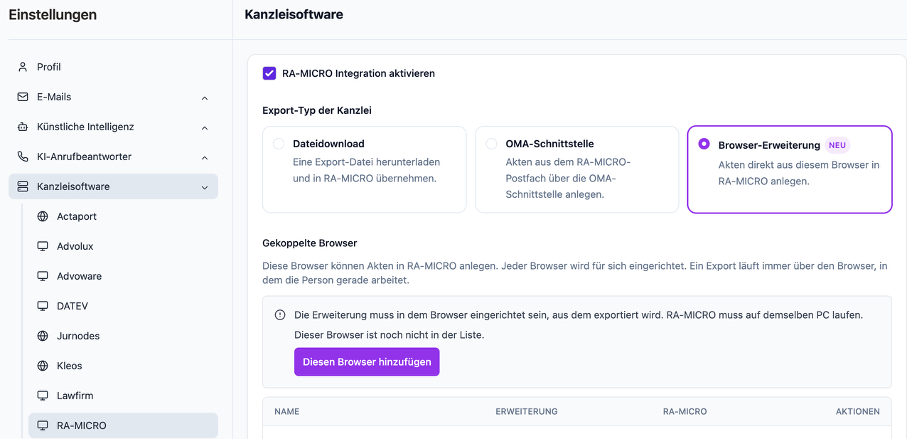Click the globe icon beside Jurnodes

42,336
